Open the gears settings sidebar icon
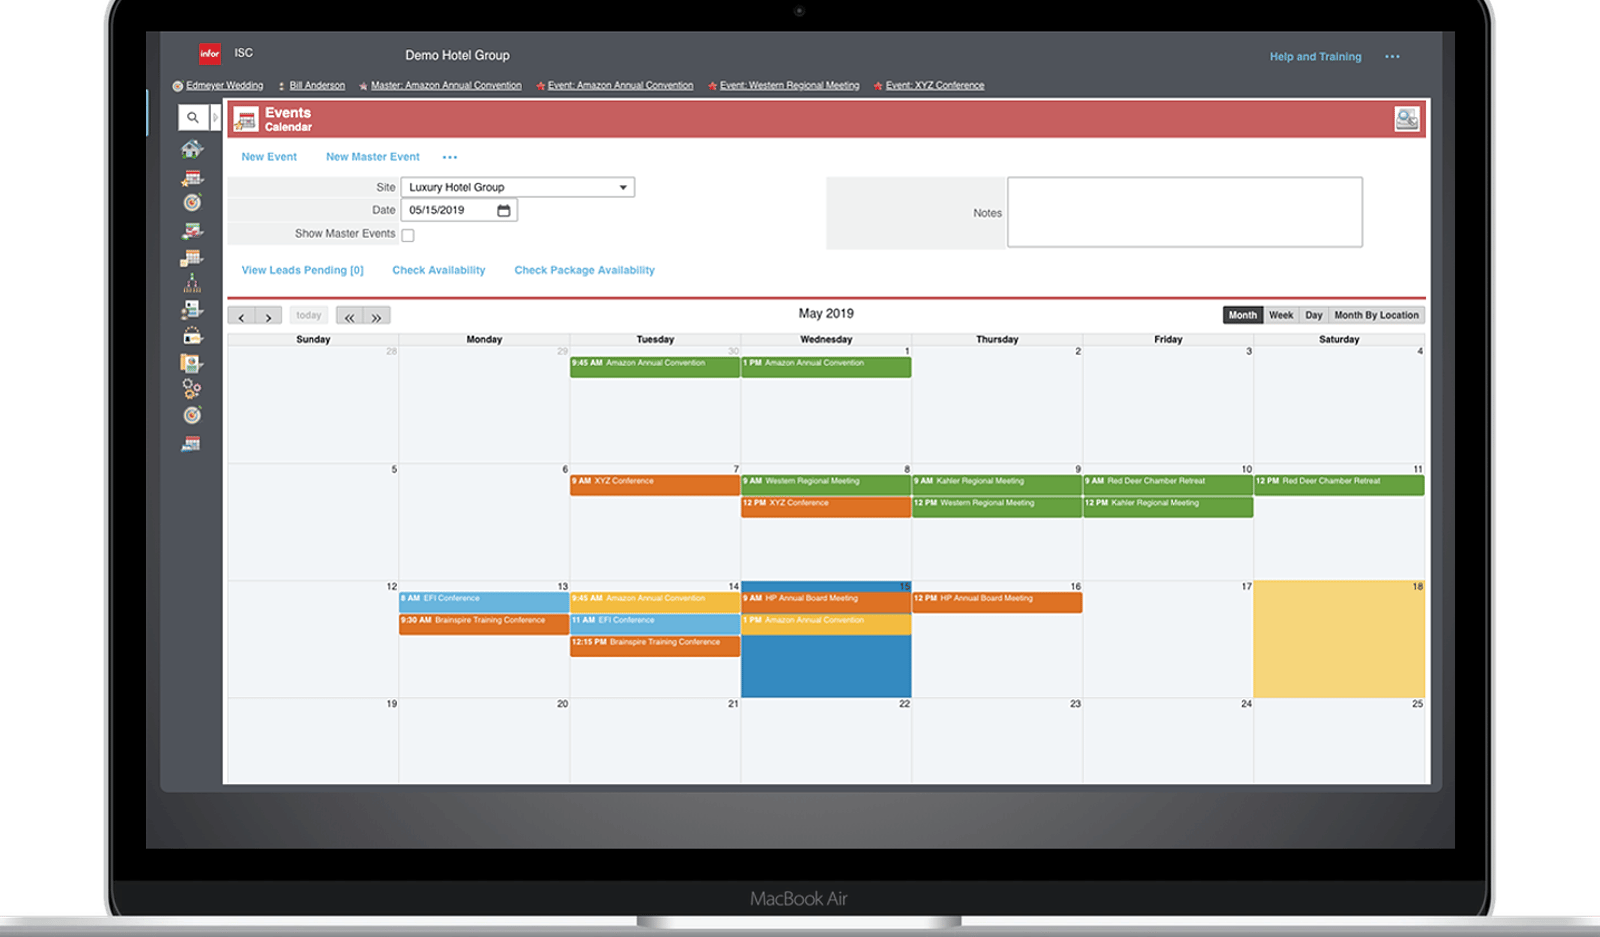 point(192,389)
